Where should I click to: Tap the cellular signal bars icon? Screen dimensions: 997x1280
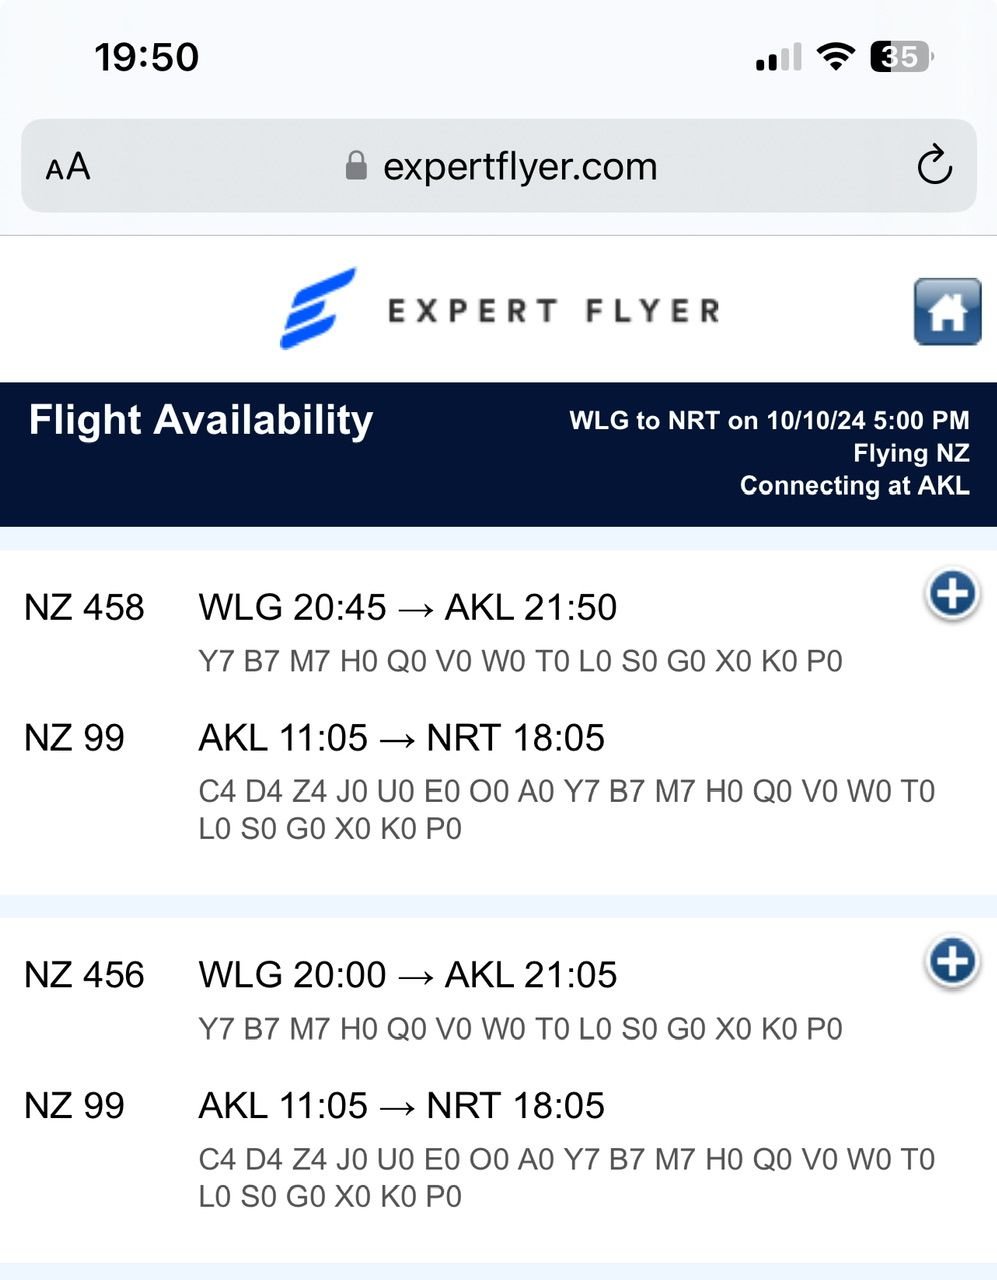[778, 58]
